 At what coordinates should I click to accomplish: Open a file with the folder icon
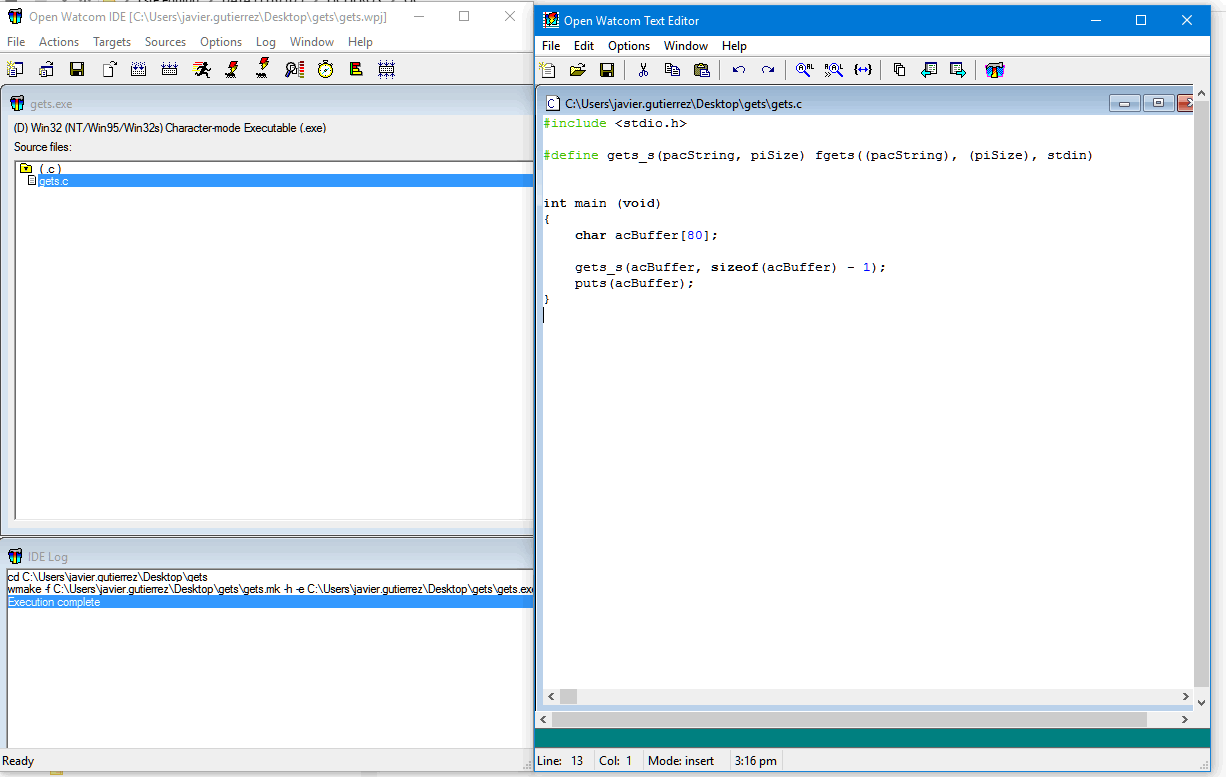[x=577, y=70]
